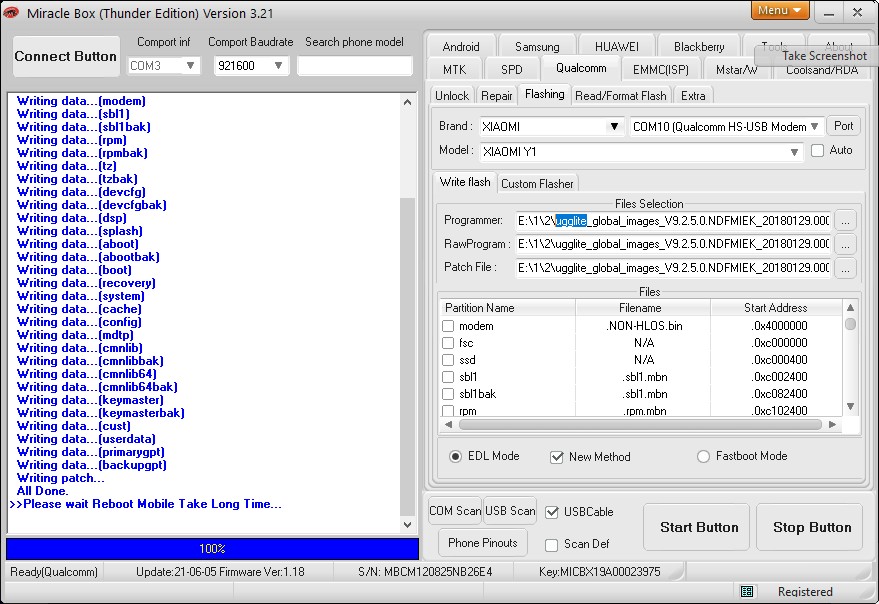Browse for the Programmer file
Image resolution: width=879 pixels, height=604 pixels.
(845, 221)
